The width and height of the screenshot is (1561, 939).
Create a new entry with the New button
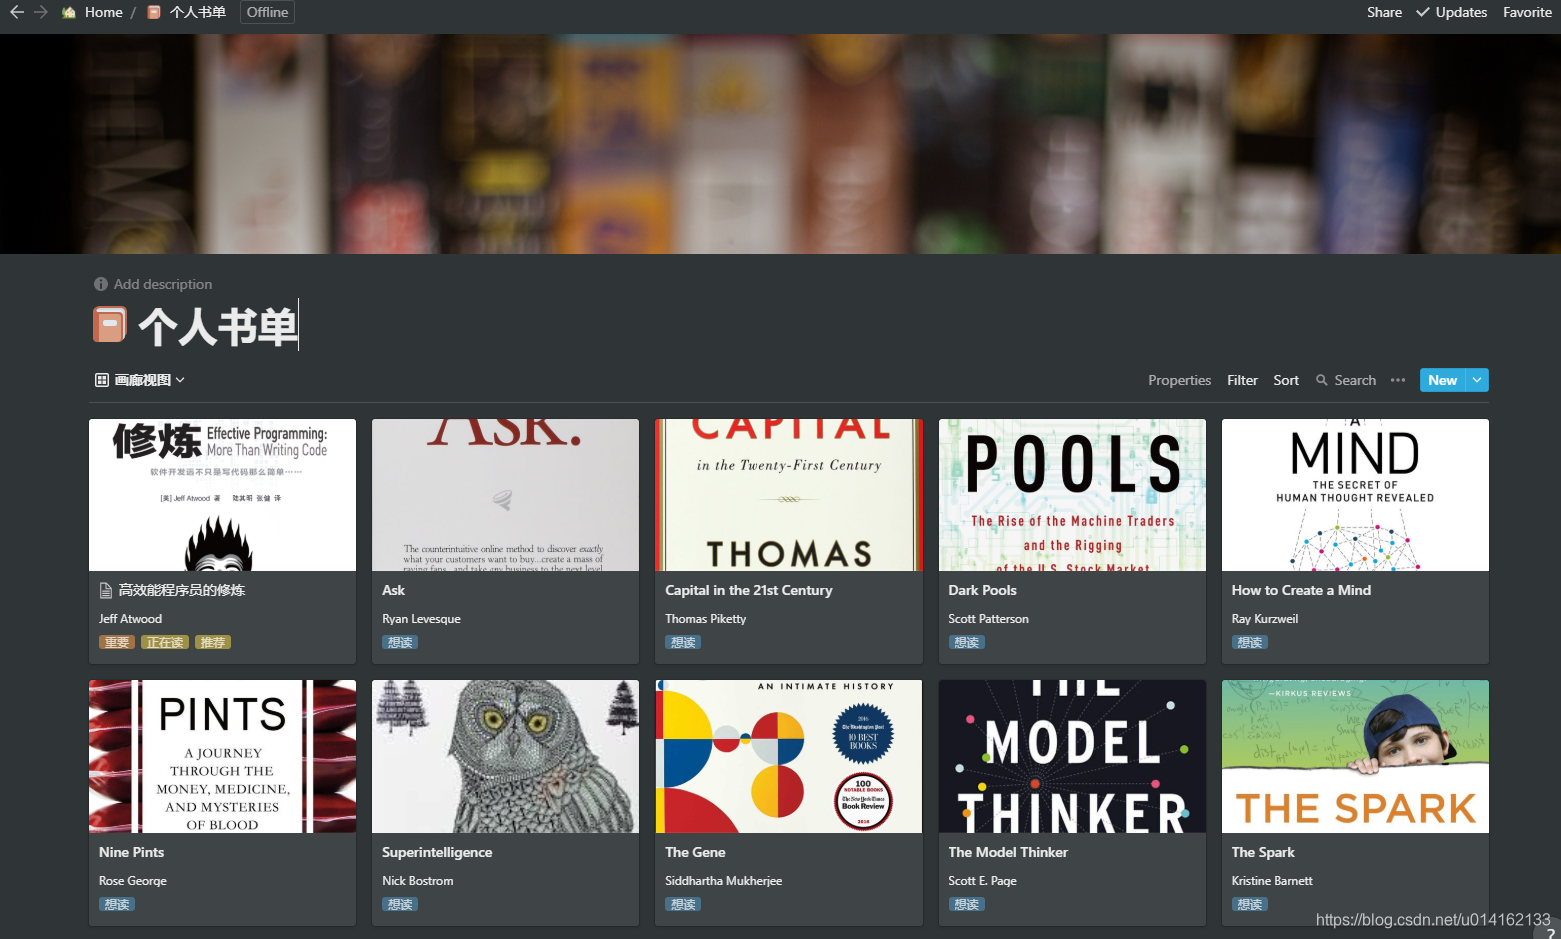click(x=1442, y=380)
